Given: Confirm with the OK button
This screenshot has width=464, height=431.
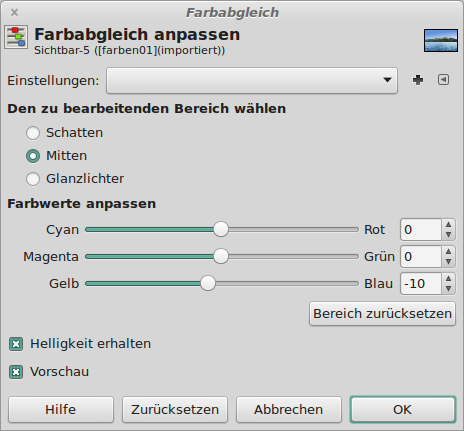Looking at the screenshot, I should tap(403, 409).
